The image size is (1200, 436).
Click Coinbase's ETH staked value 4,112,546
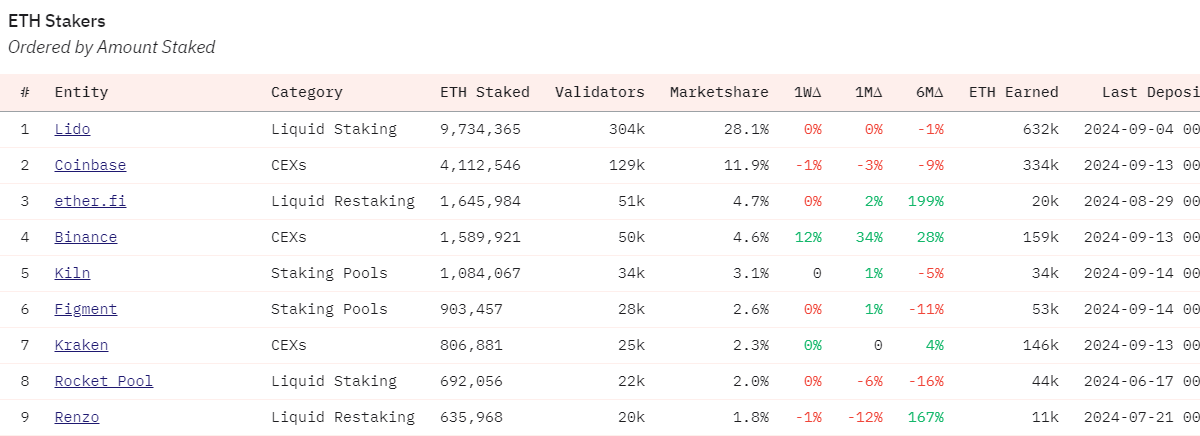(x=480, y=165)
